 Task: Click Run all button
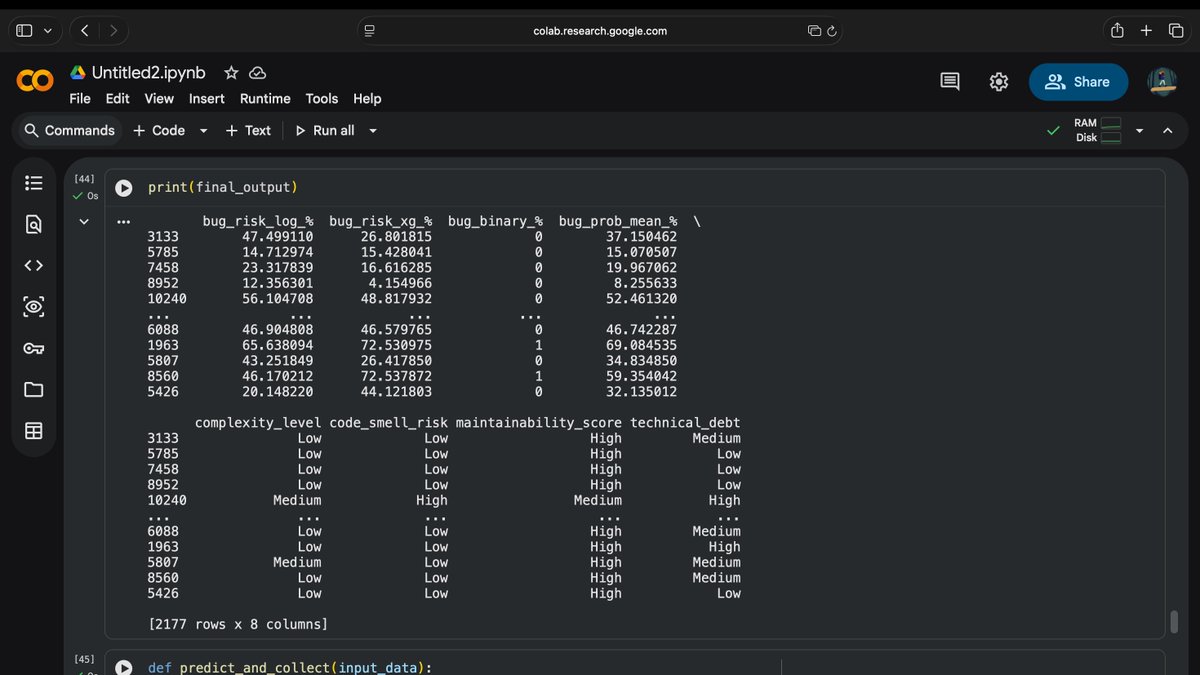[324, 131]
